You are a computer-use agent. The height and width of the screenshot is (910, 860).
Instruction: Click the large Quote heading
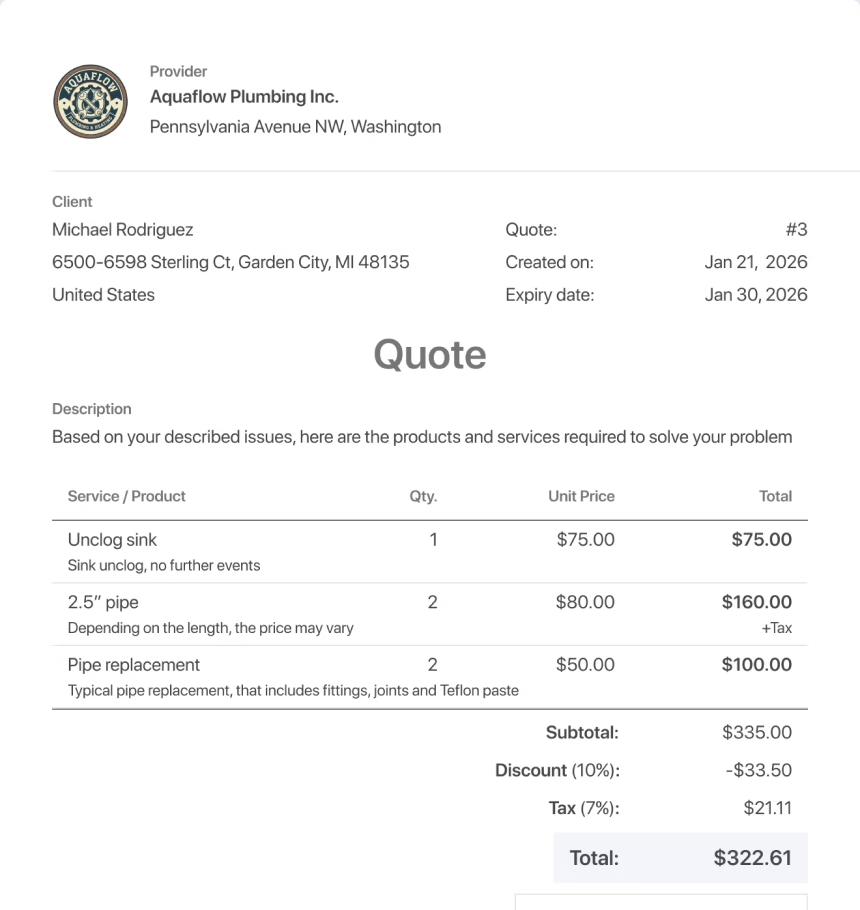tap(430, 355)
